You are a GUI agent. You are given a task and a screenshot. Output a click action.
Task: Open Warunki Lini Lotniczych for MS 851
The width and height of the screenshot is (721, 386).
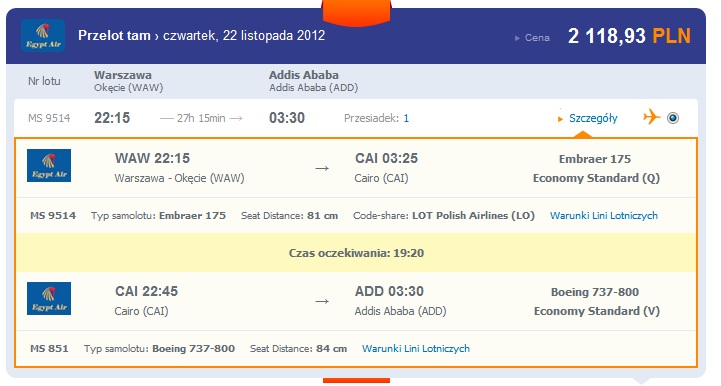416,348
